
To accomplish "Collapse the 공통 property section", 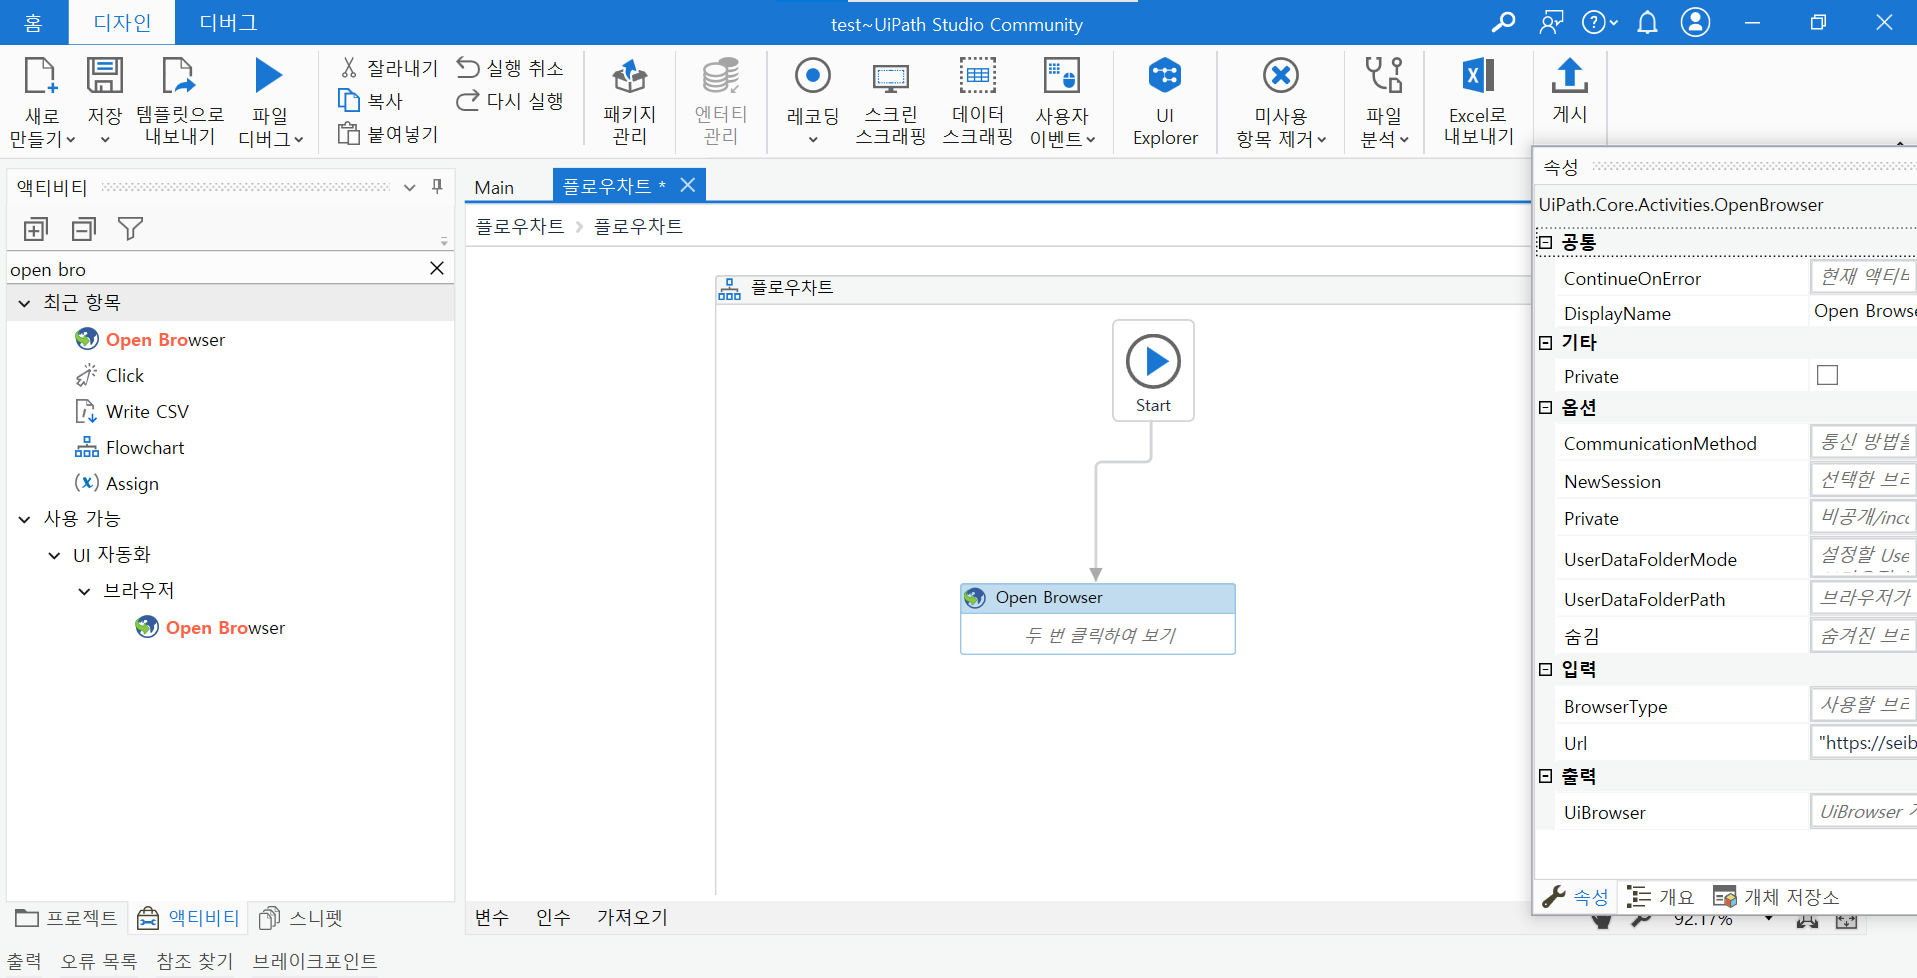I will (x=1545, y=243).
